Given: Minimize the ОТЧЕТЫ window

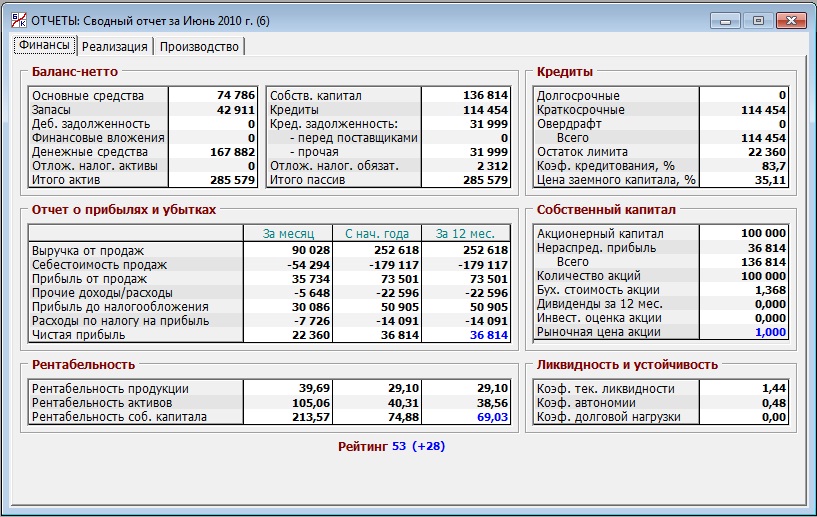Looking at the screenshot, I should coord(725,21).
